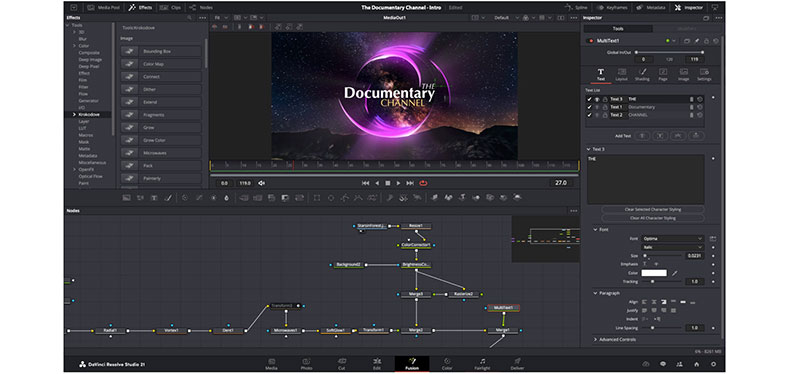Open the font style dropdown showing Italic
The width and height of the screenshot is (800, 374).
pyautogui.click(x=672, y=247)
